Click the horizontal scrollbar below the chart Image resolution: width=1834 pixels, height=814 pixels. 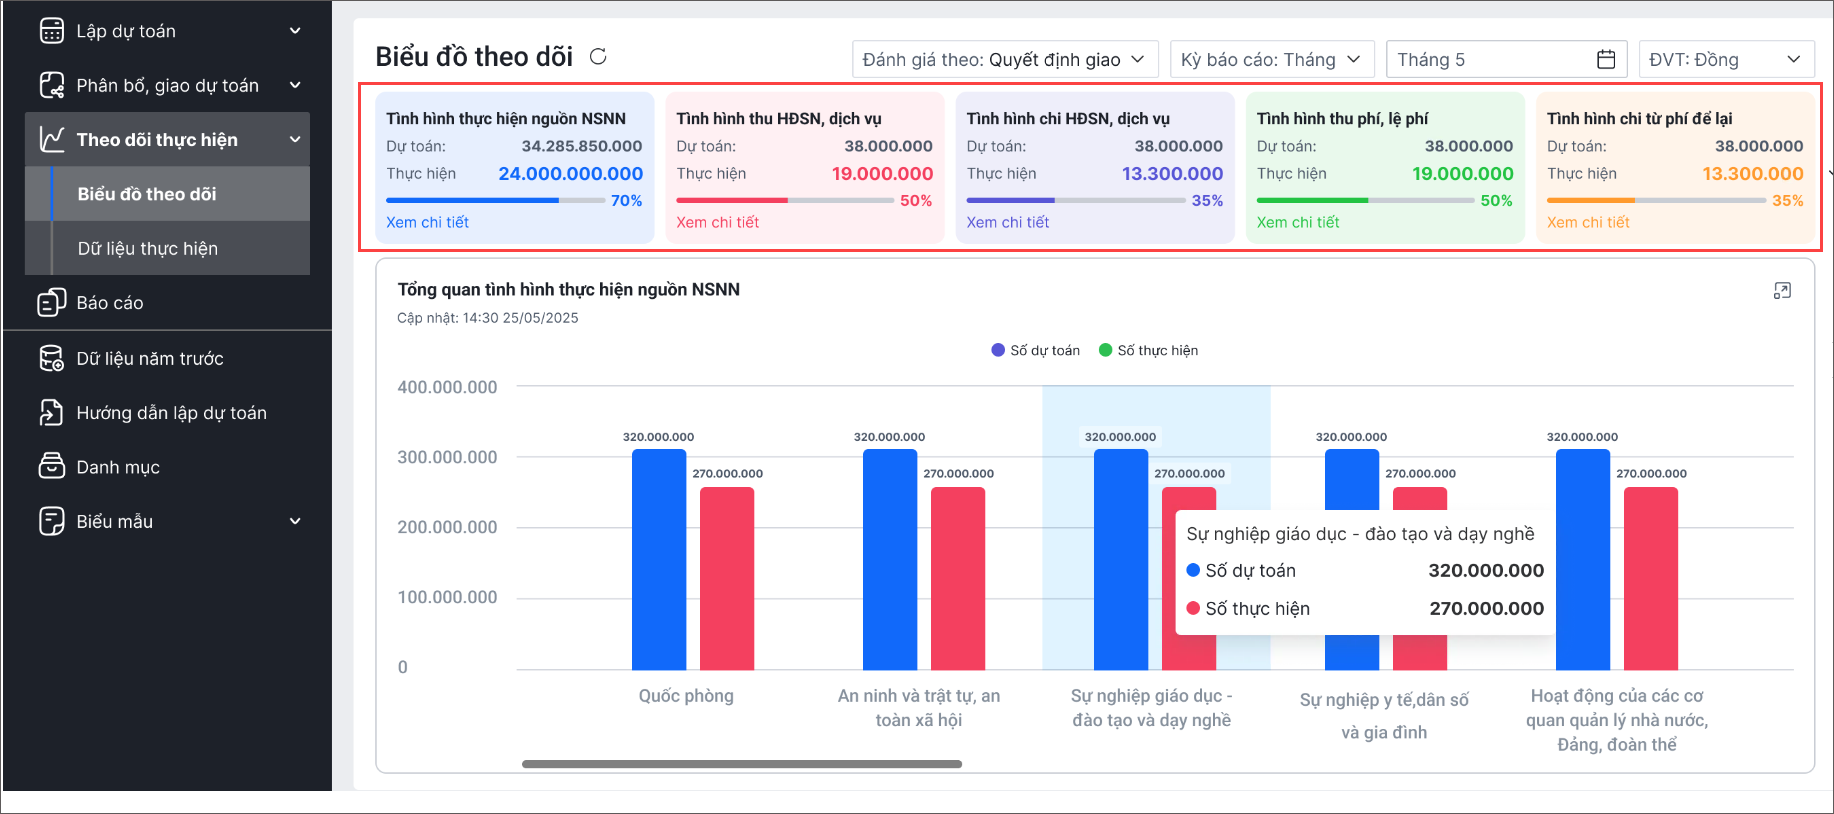pyautogui.click(x=741, y=764)
